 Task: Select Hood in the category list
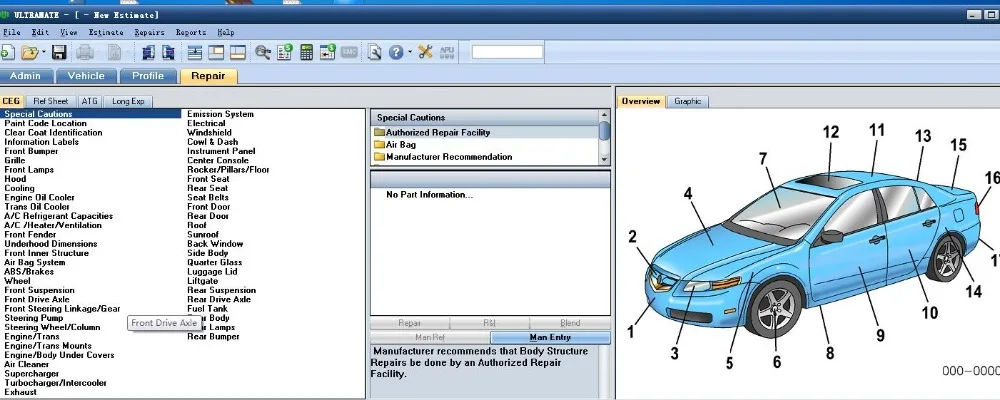pos(15,179)
